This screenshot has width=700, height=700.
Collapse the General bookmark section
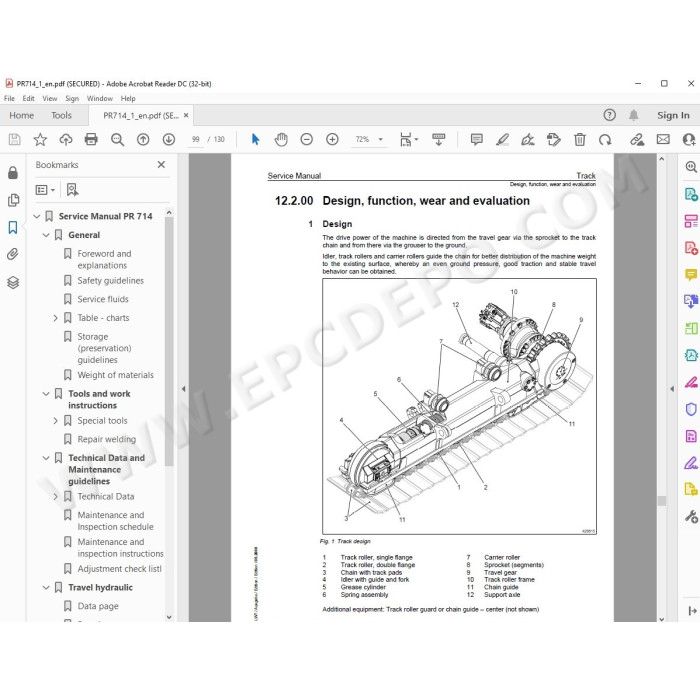46,235
